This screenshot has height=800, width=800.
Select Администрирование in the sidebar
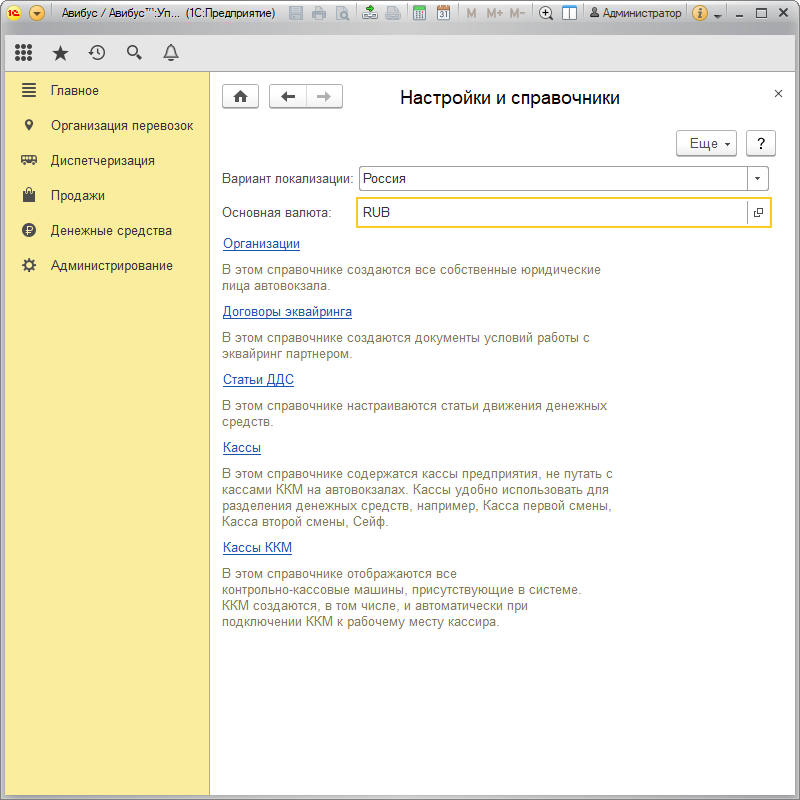tap(111, 265)
